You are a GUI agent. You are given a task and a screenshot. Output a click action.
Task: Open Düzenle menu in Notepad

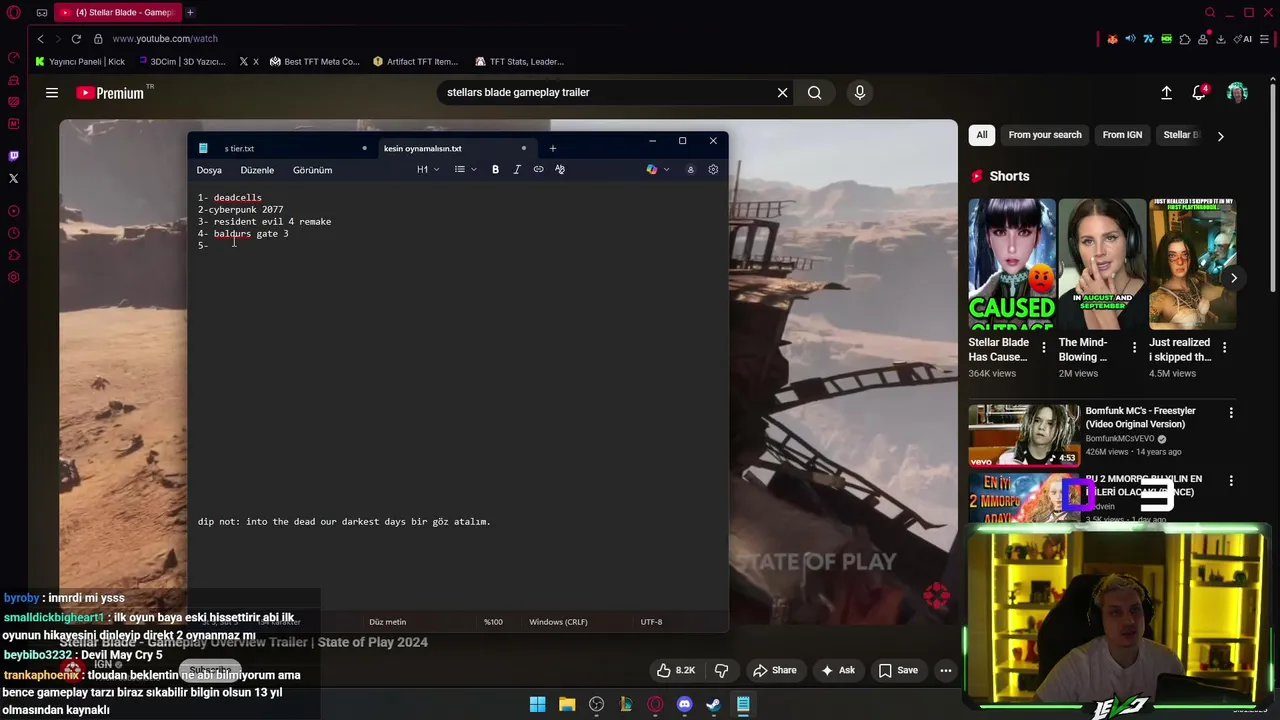pyautogui.click(x=257, y=170)
